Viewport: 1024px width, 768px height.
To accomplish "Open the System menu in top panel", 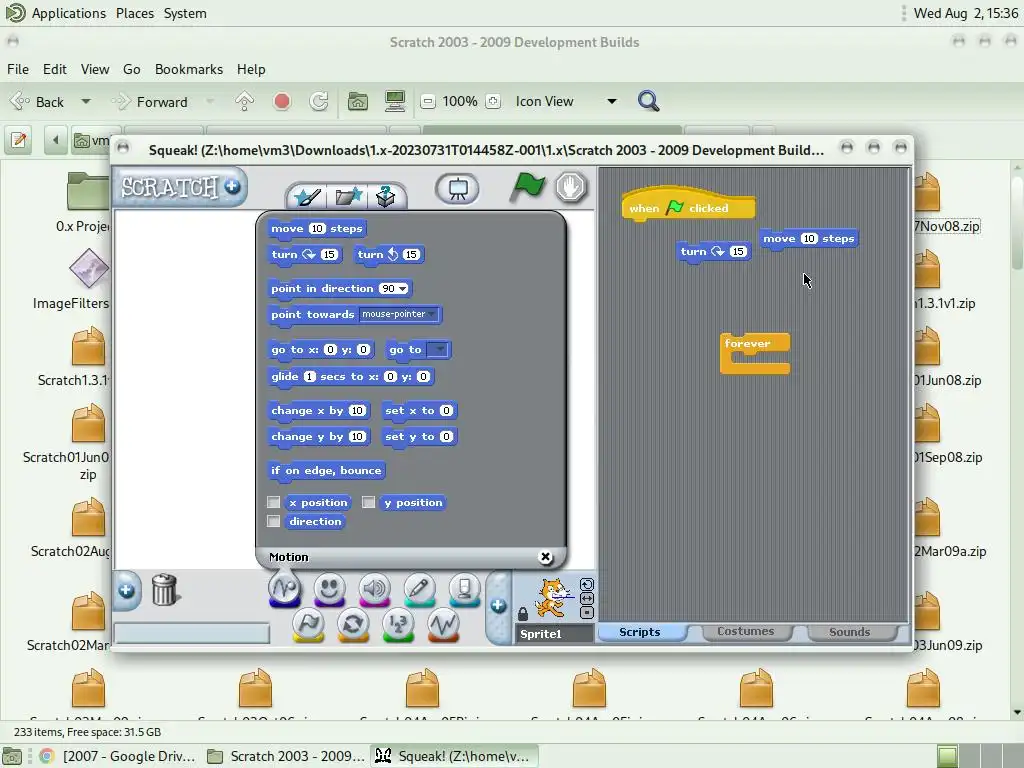I will click(185, 13).
